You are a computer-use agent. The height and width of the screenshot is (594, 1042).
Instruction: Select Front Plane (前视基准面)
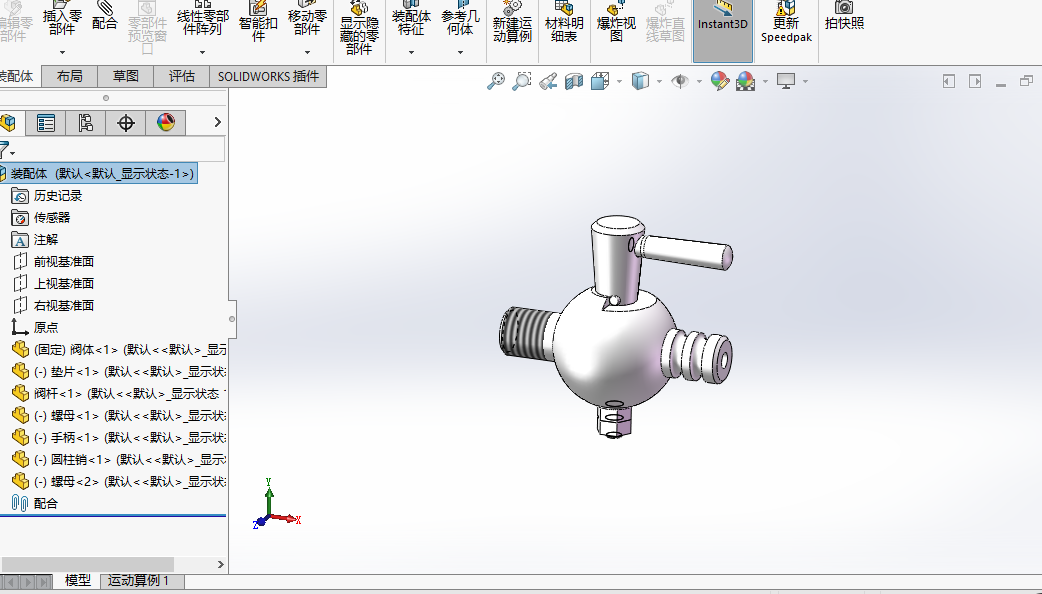(x=53, y=262)
